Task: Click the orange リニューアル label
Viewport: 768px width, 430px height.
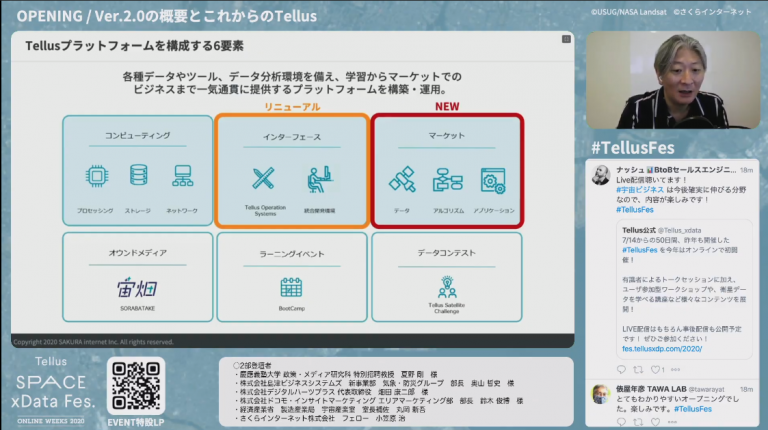Action: (292, 107)
